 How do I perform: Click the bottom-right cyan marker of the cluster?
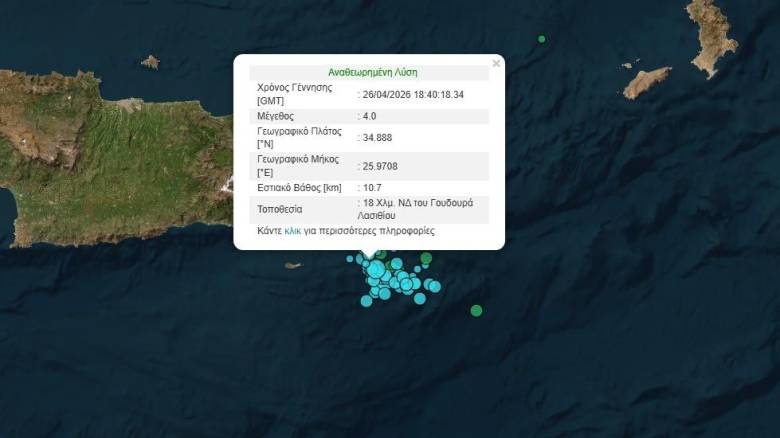coord(420,298)
